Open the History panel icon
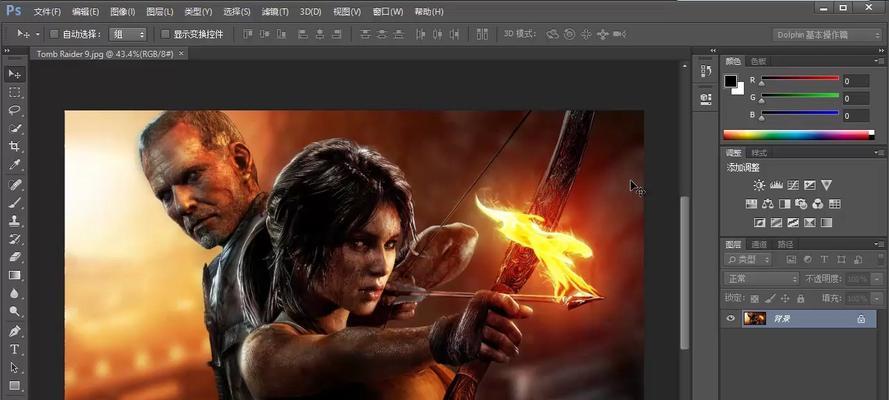Screen dimensions: 889x400 pos(706,70)
